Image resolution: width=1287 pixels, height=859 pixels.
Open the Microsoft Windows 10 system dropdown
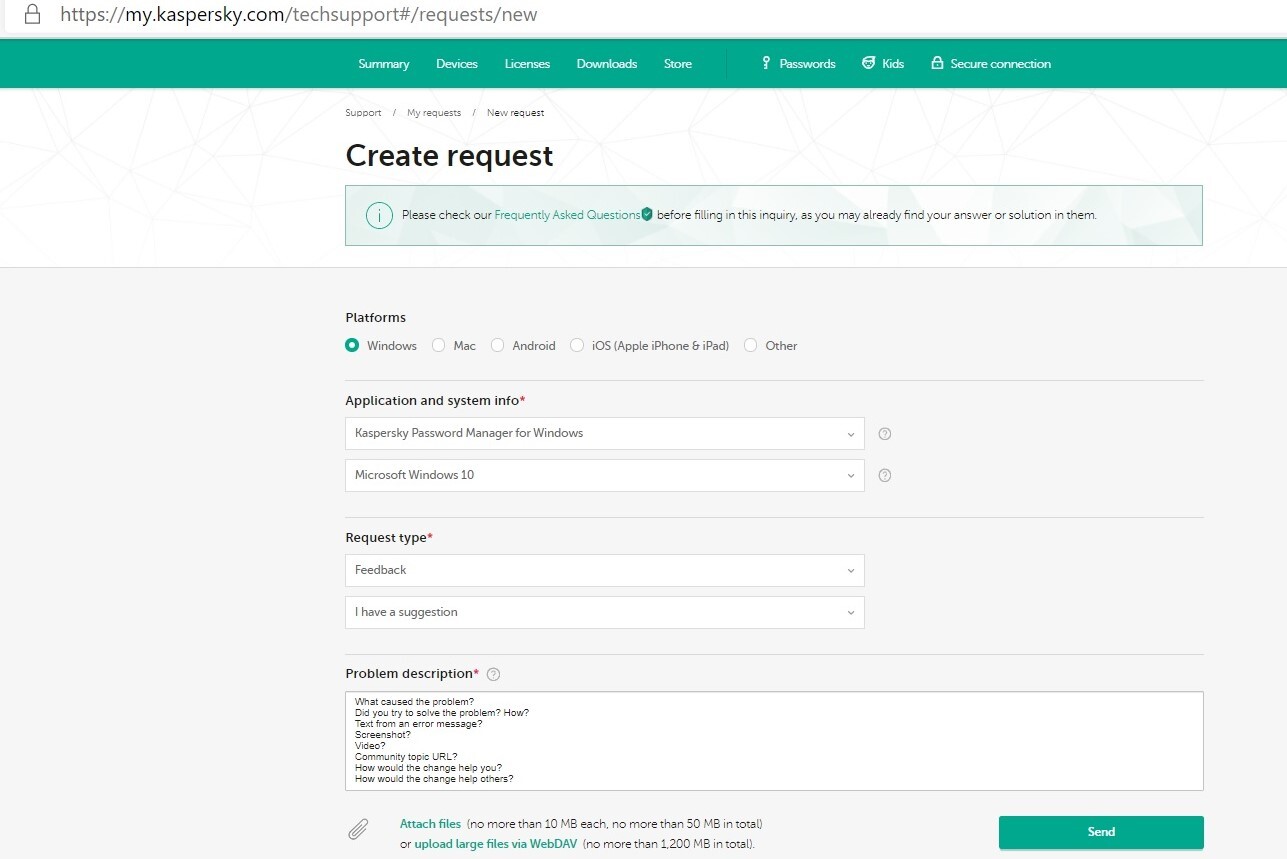pos(605,476)
